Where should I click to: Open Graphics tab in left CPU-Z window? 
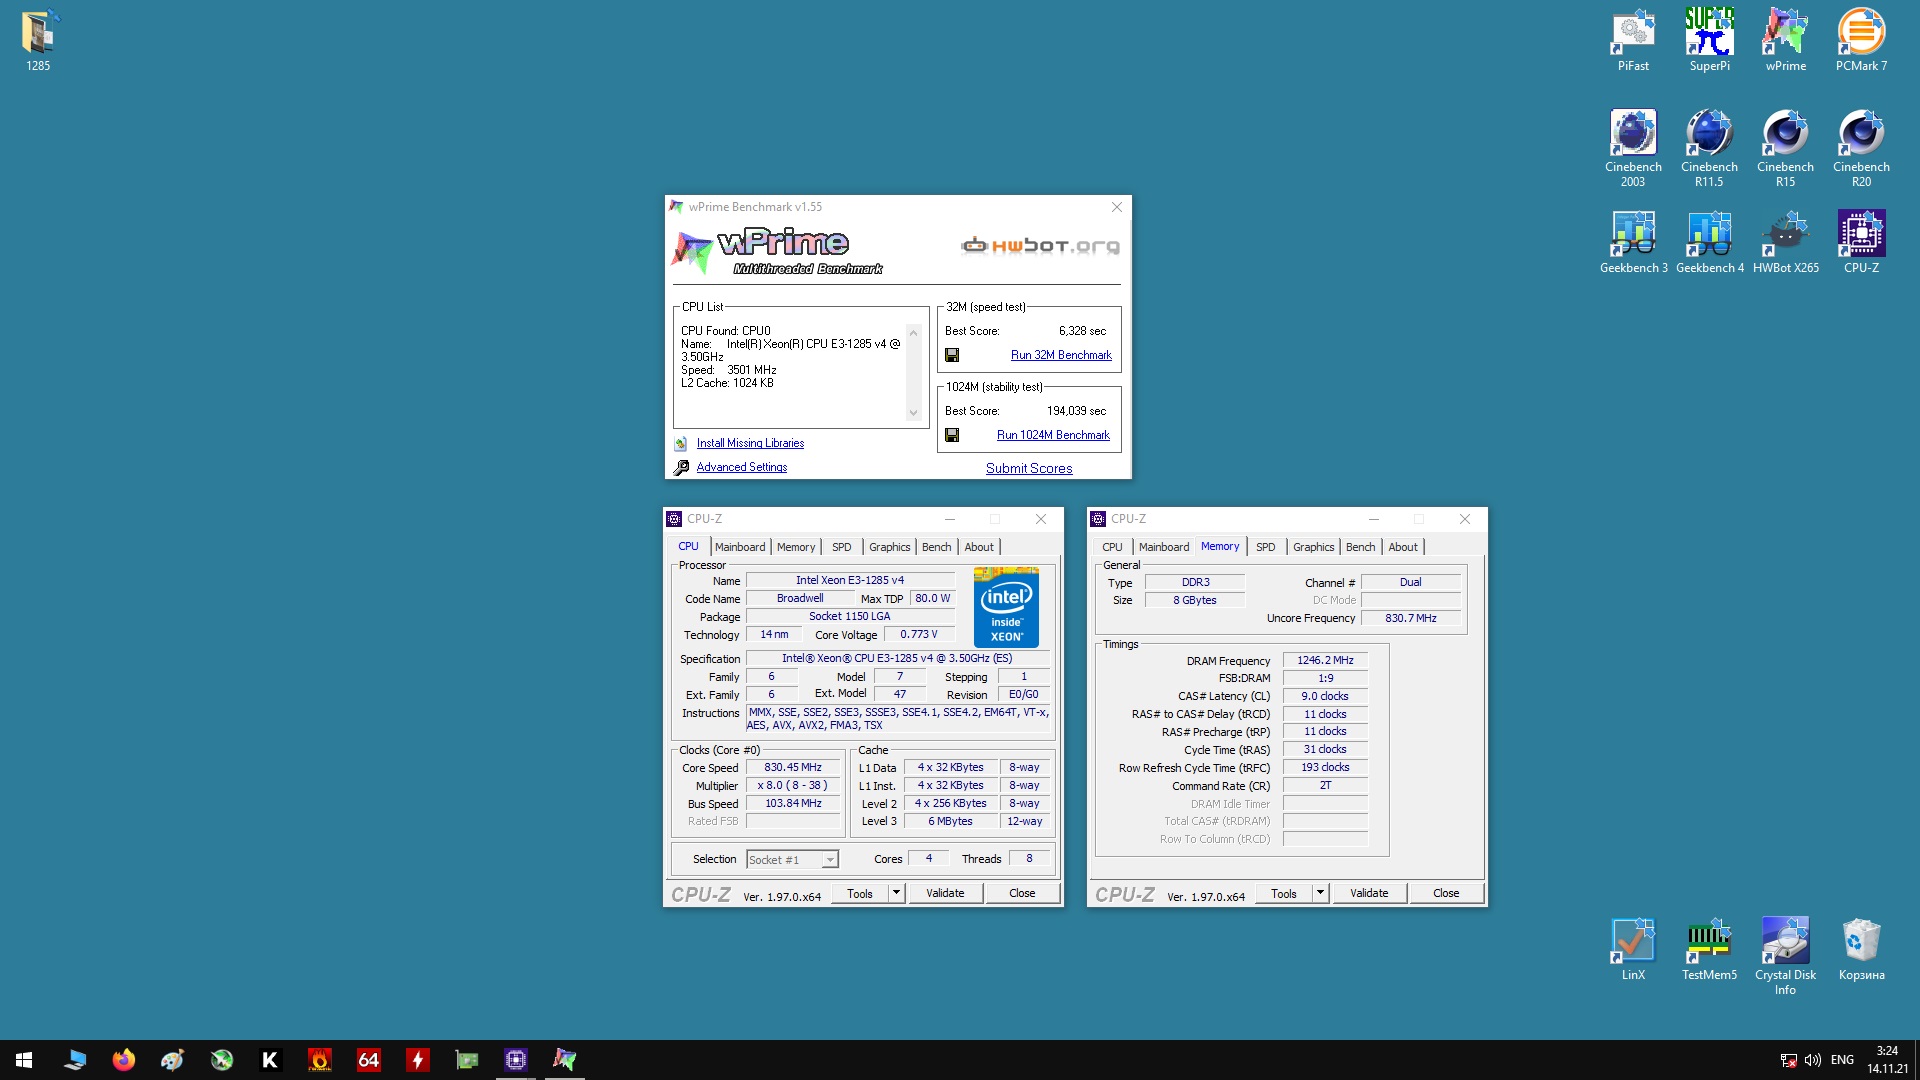pyautogui.click(x=889, y=547)
